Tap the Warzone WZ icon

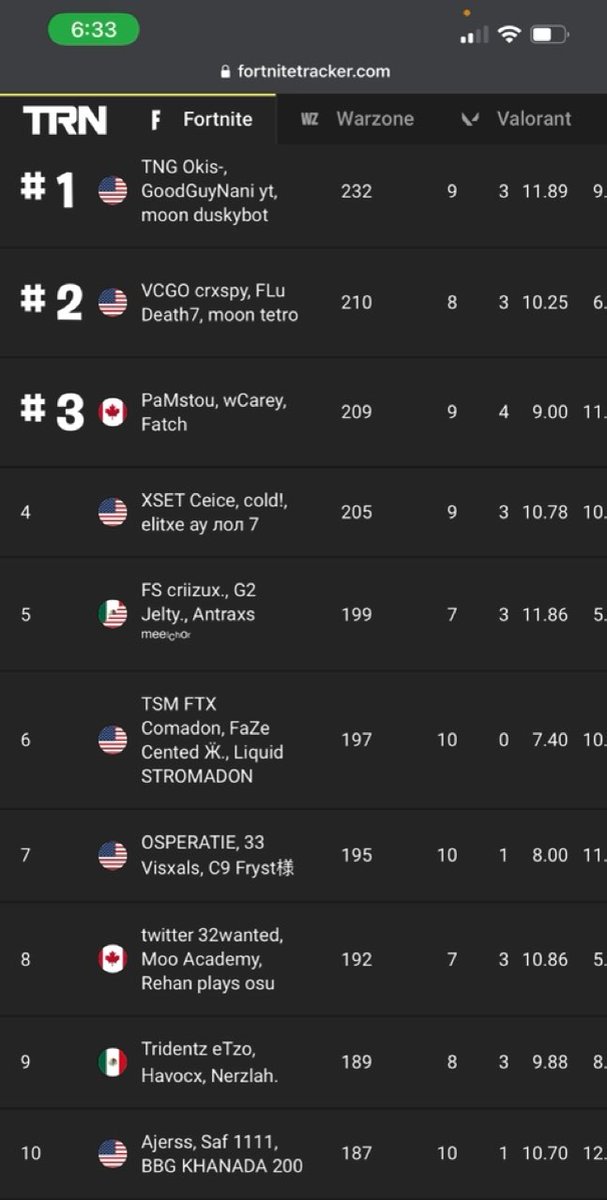[x=310, y=119]
